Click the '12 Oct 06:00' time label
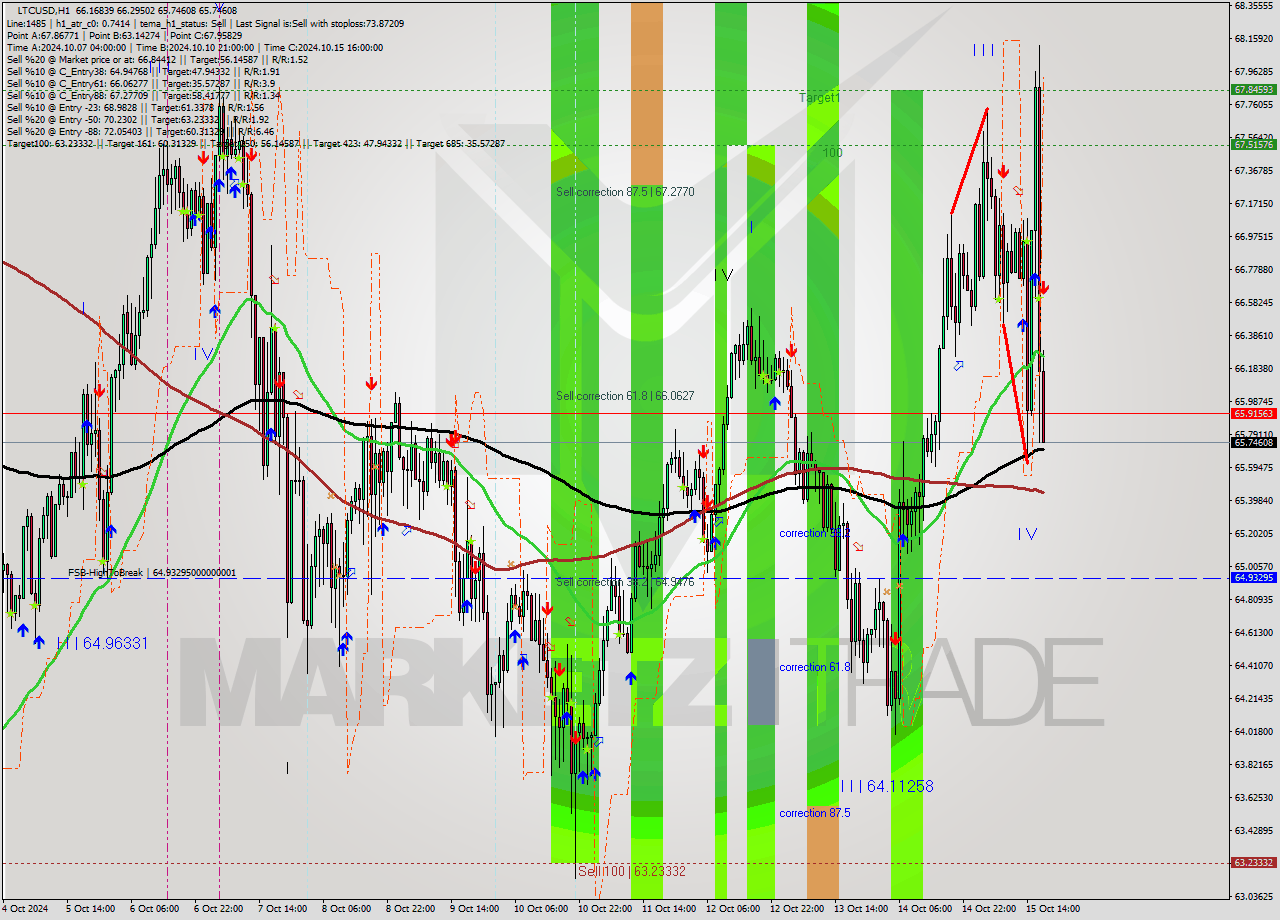Viewport: 1280px width, 920px height. [732, 909]
